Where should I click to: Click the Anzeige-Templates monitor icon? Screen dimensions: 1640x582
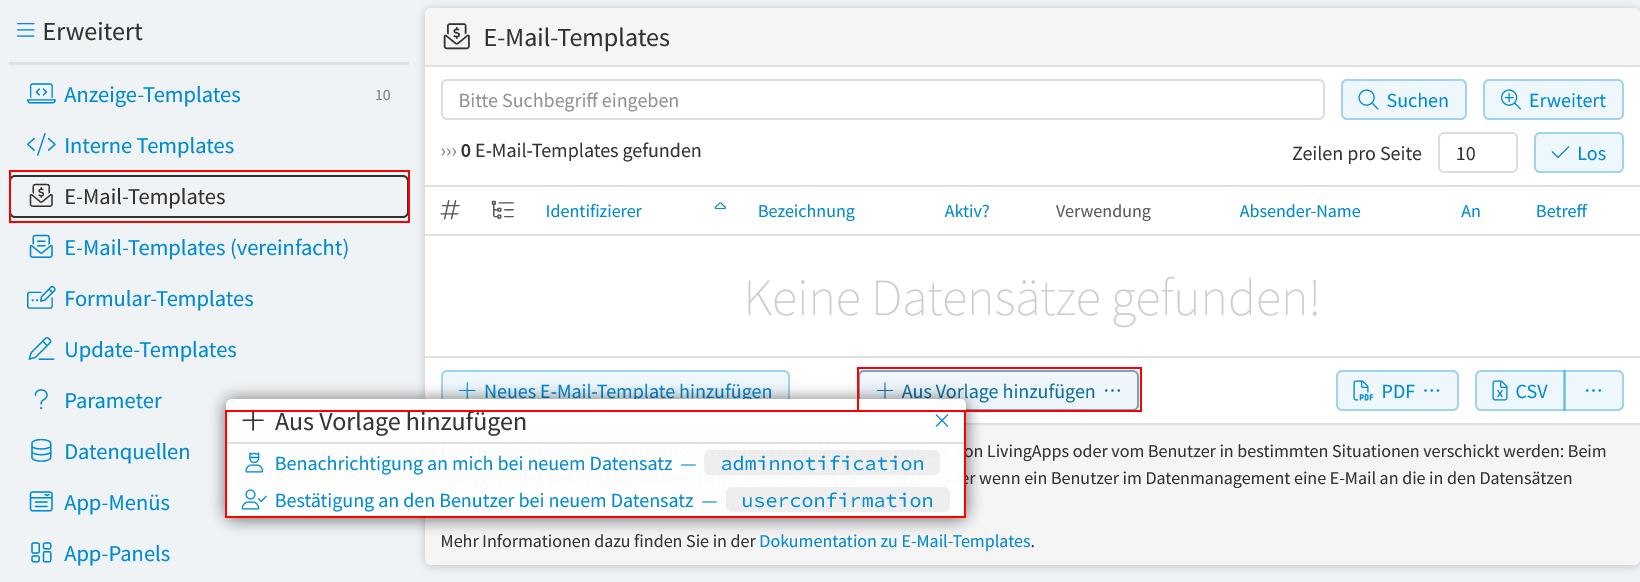[41, 94]
